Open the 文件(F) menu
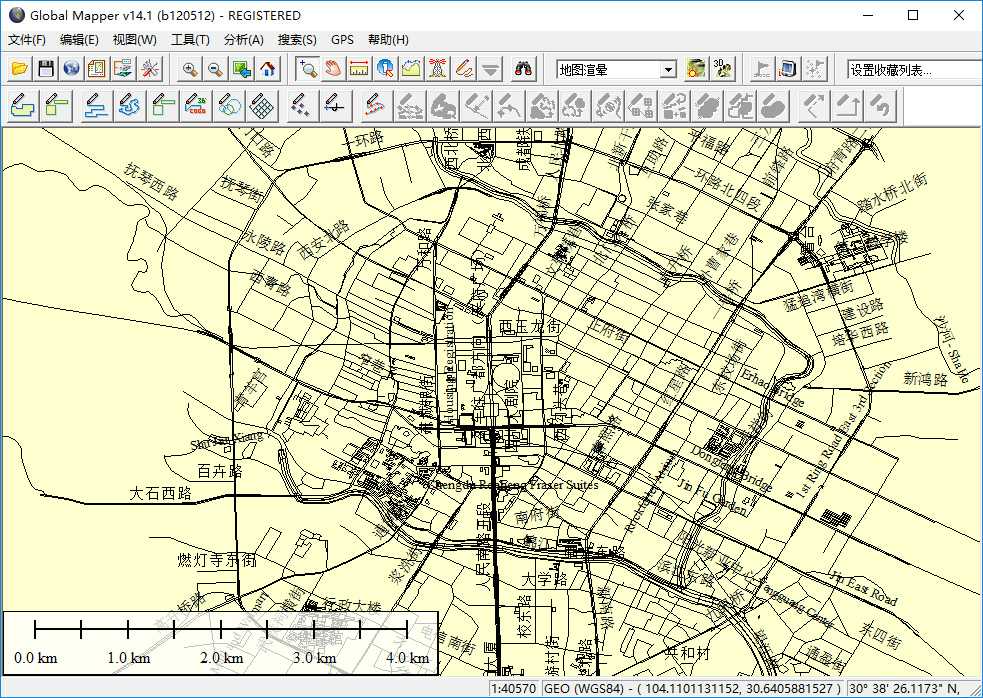Screen dimensions: 983x698 pyautogui.click(x=27, y=40)
